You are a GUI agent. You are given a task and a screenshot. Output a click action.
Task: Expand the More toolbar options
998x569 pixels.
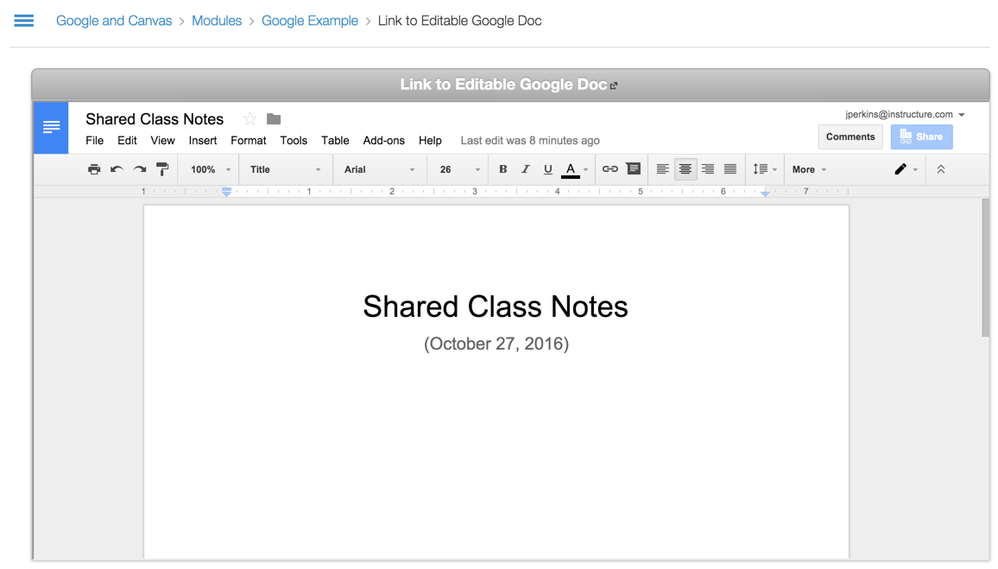809,169
